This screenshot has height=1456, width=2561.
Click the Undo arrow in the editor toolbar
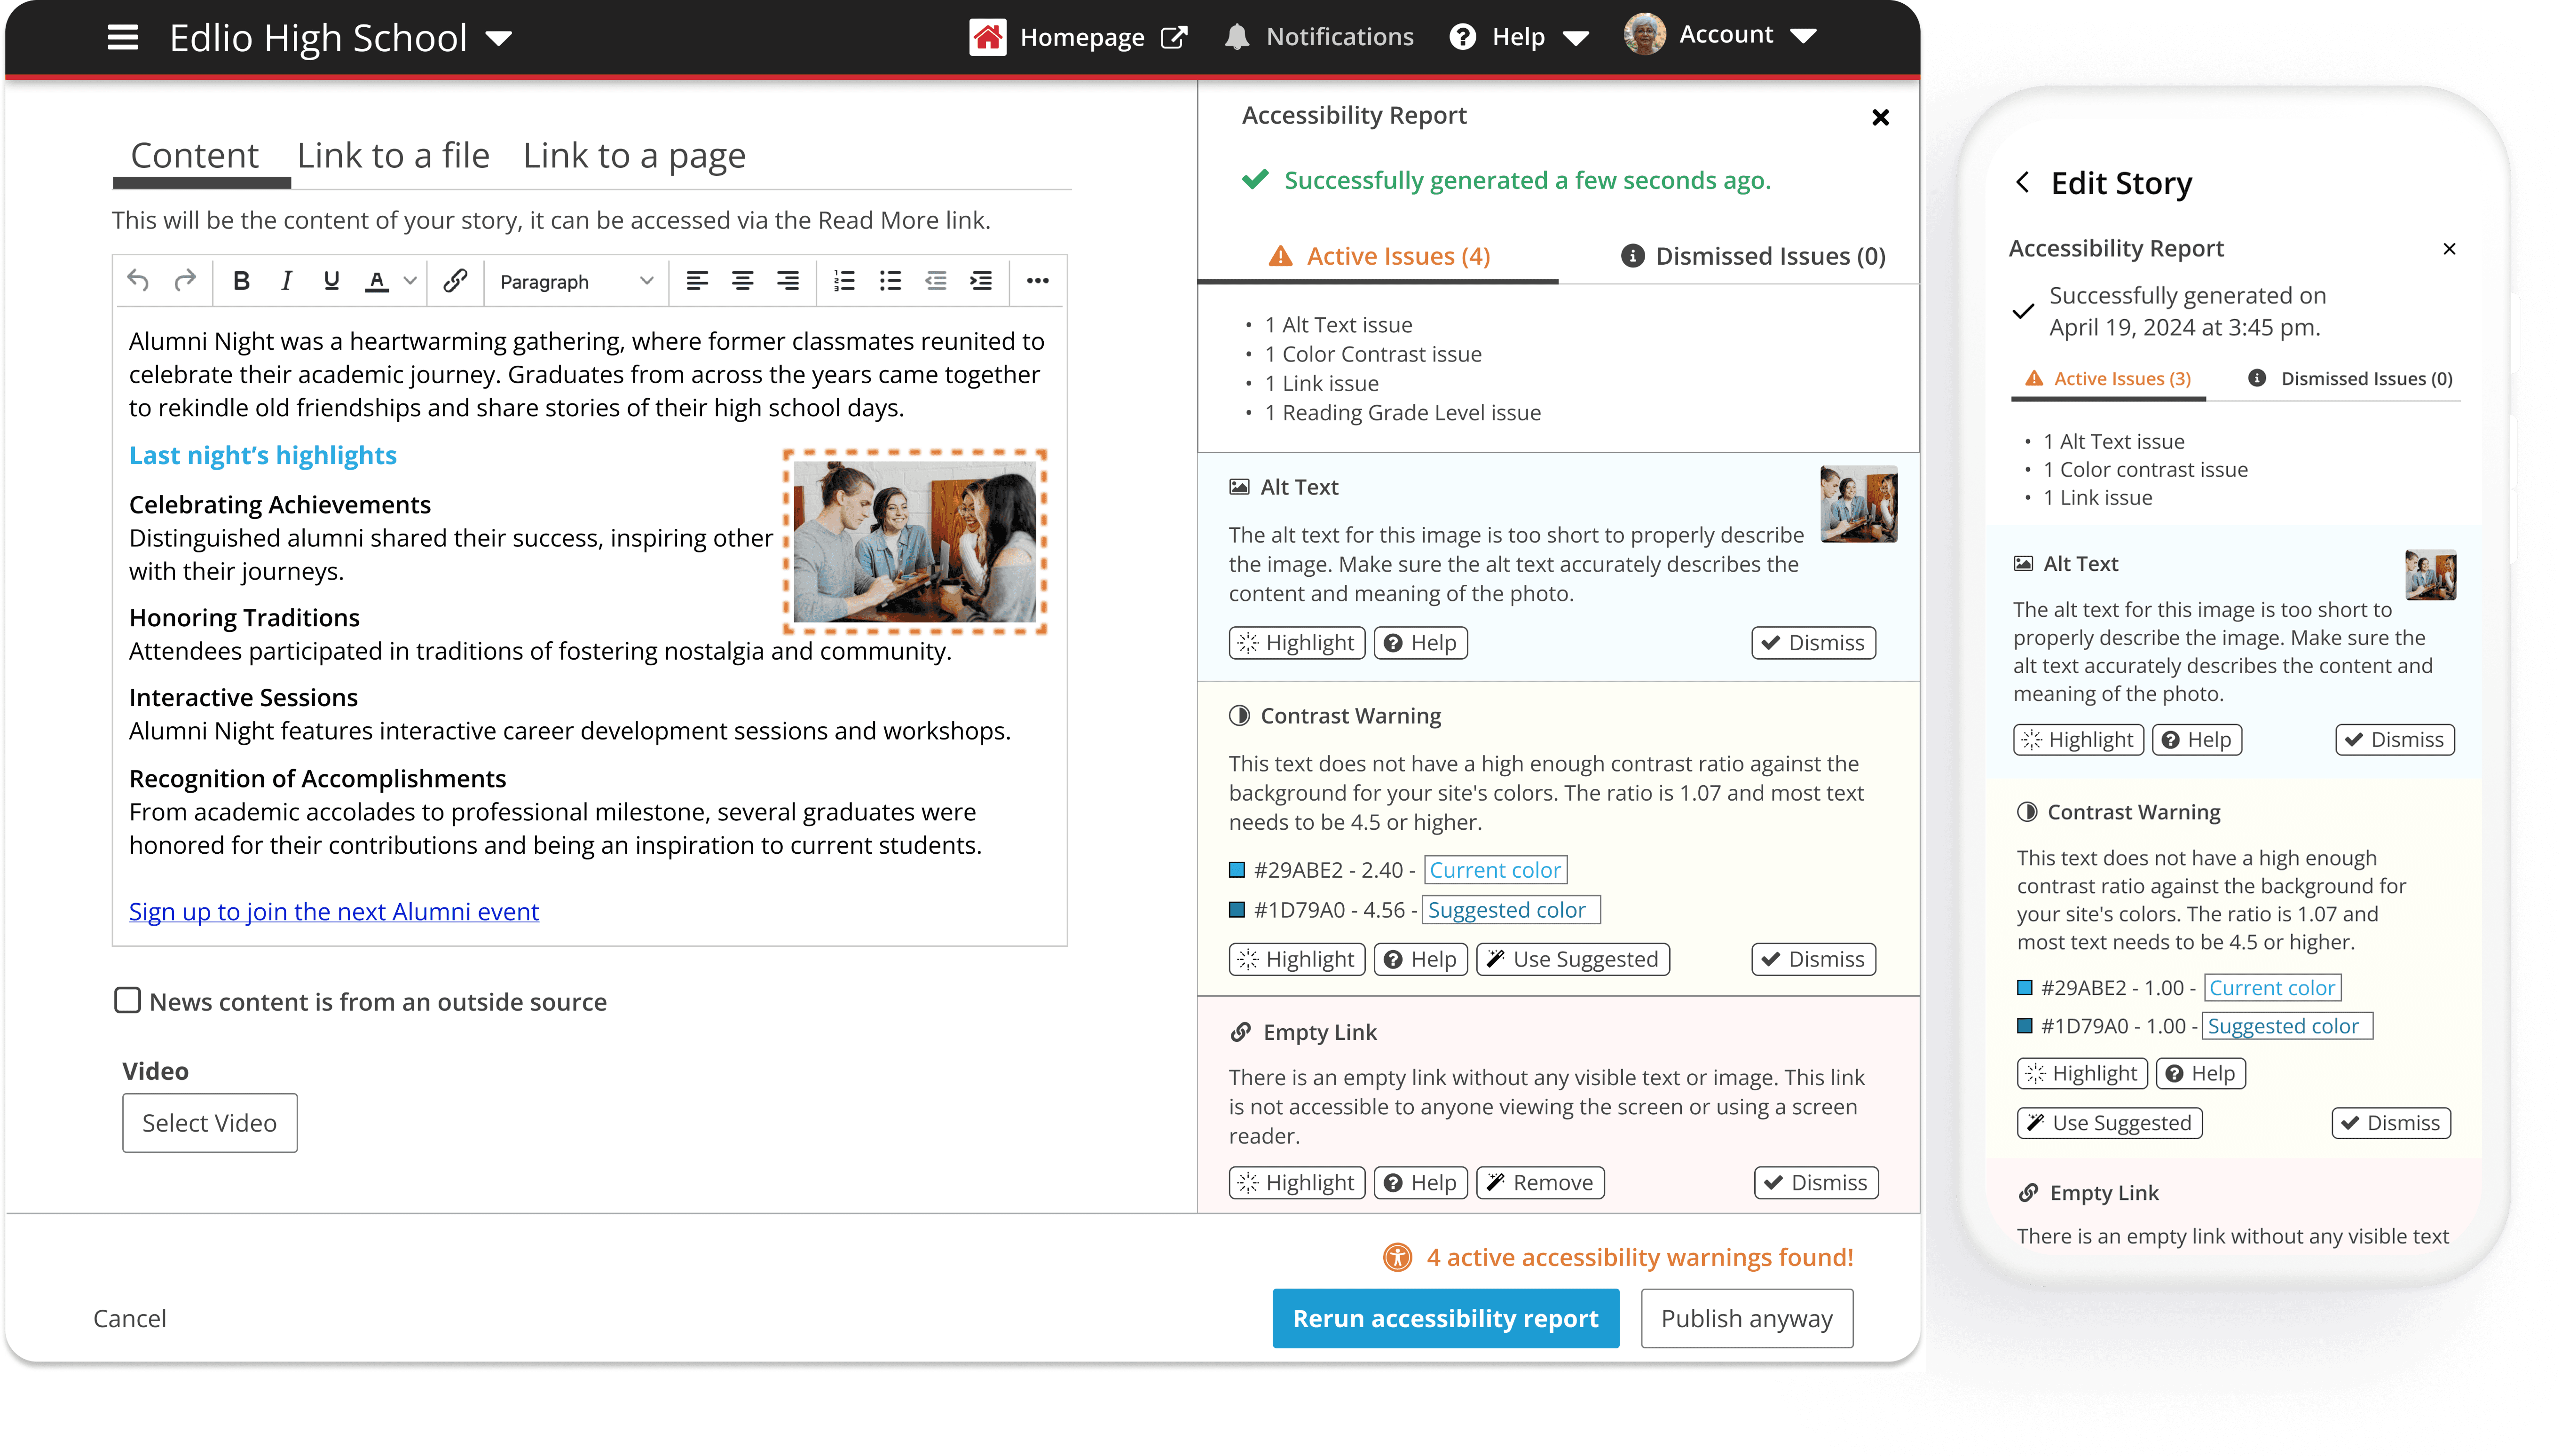click(x=138, y=281)
